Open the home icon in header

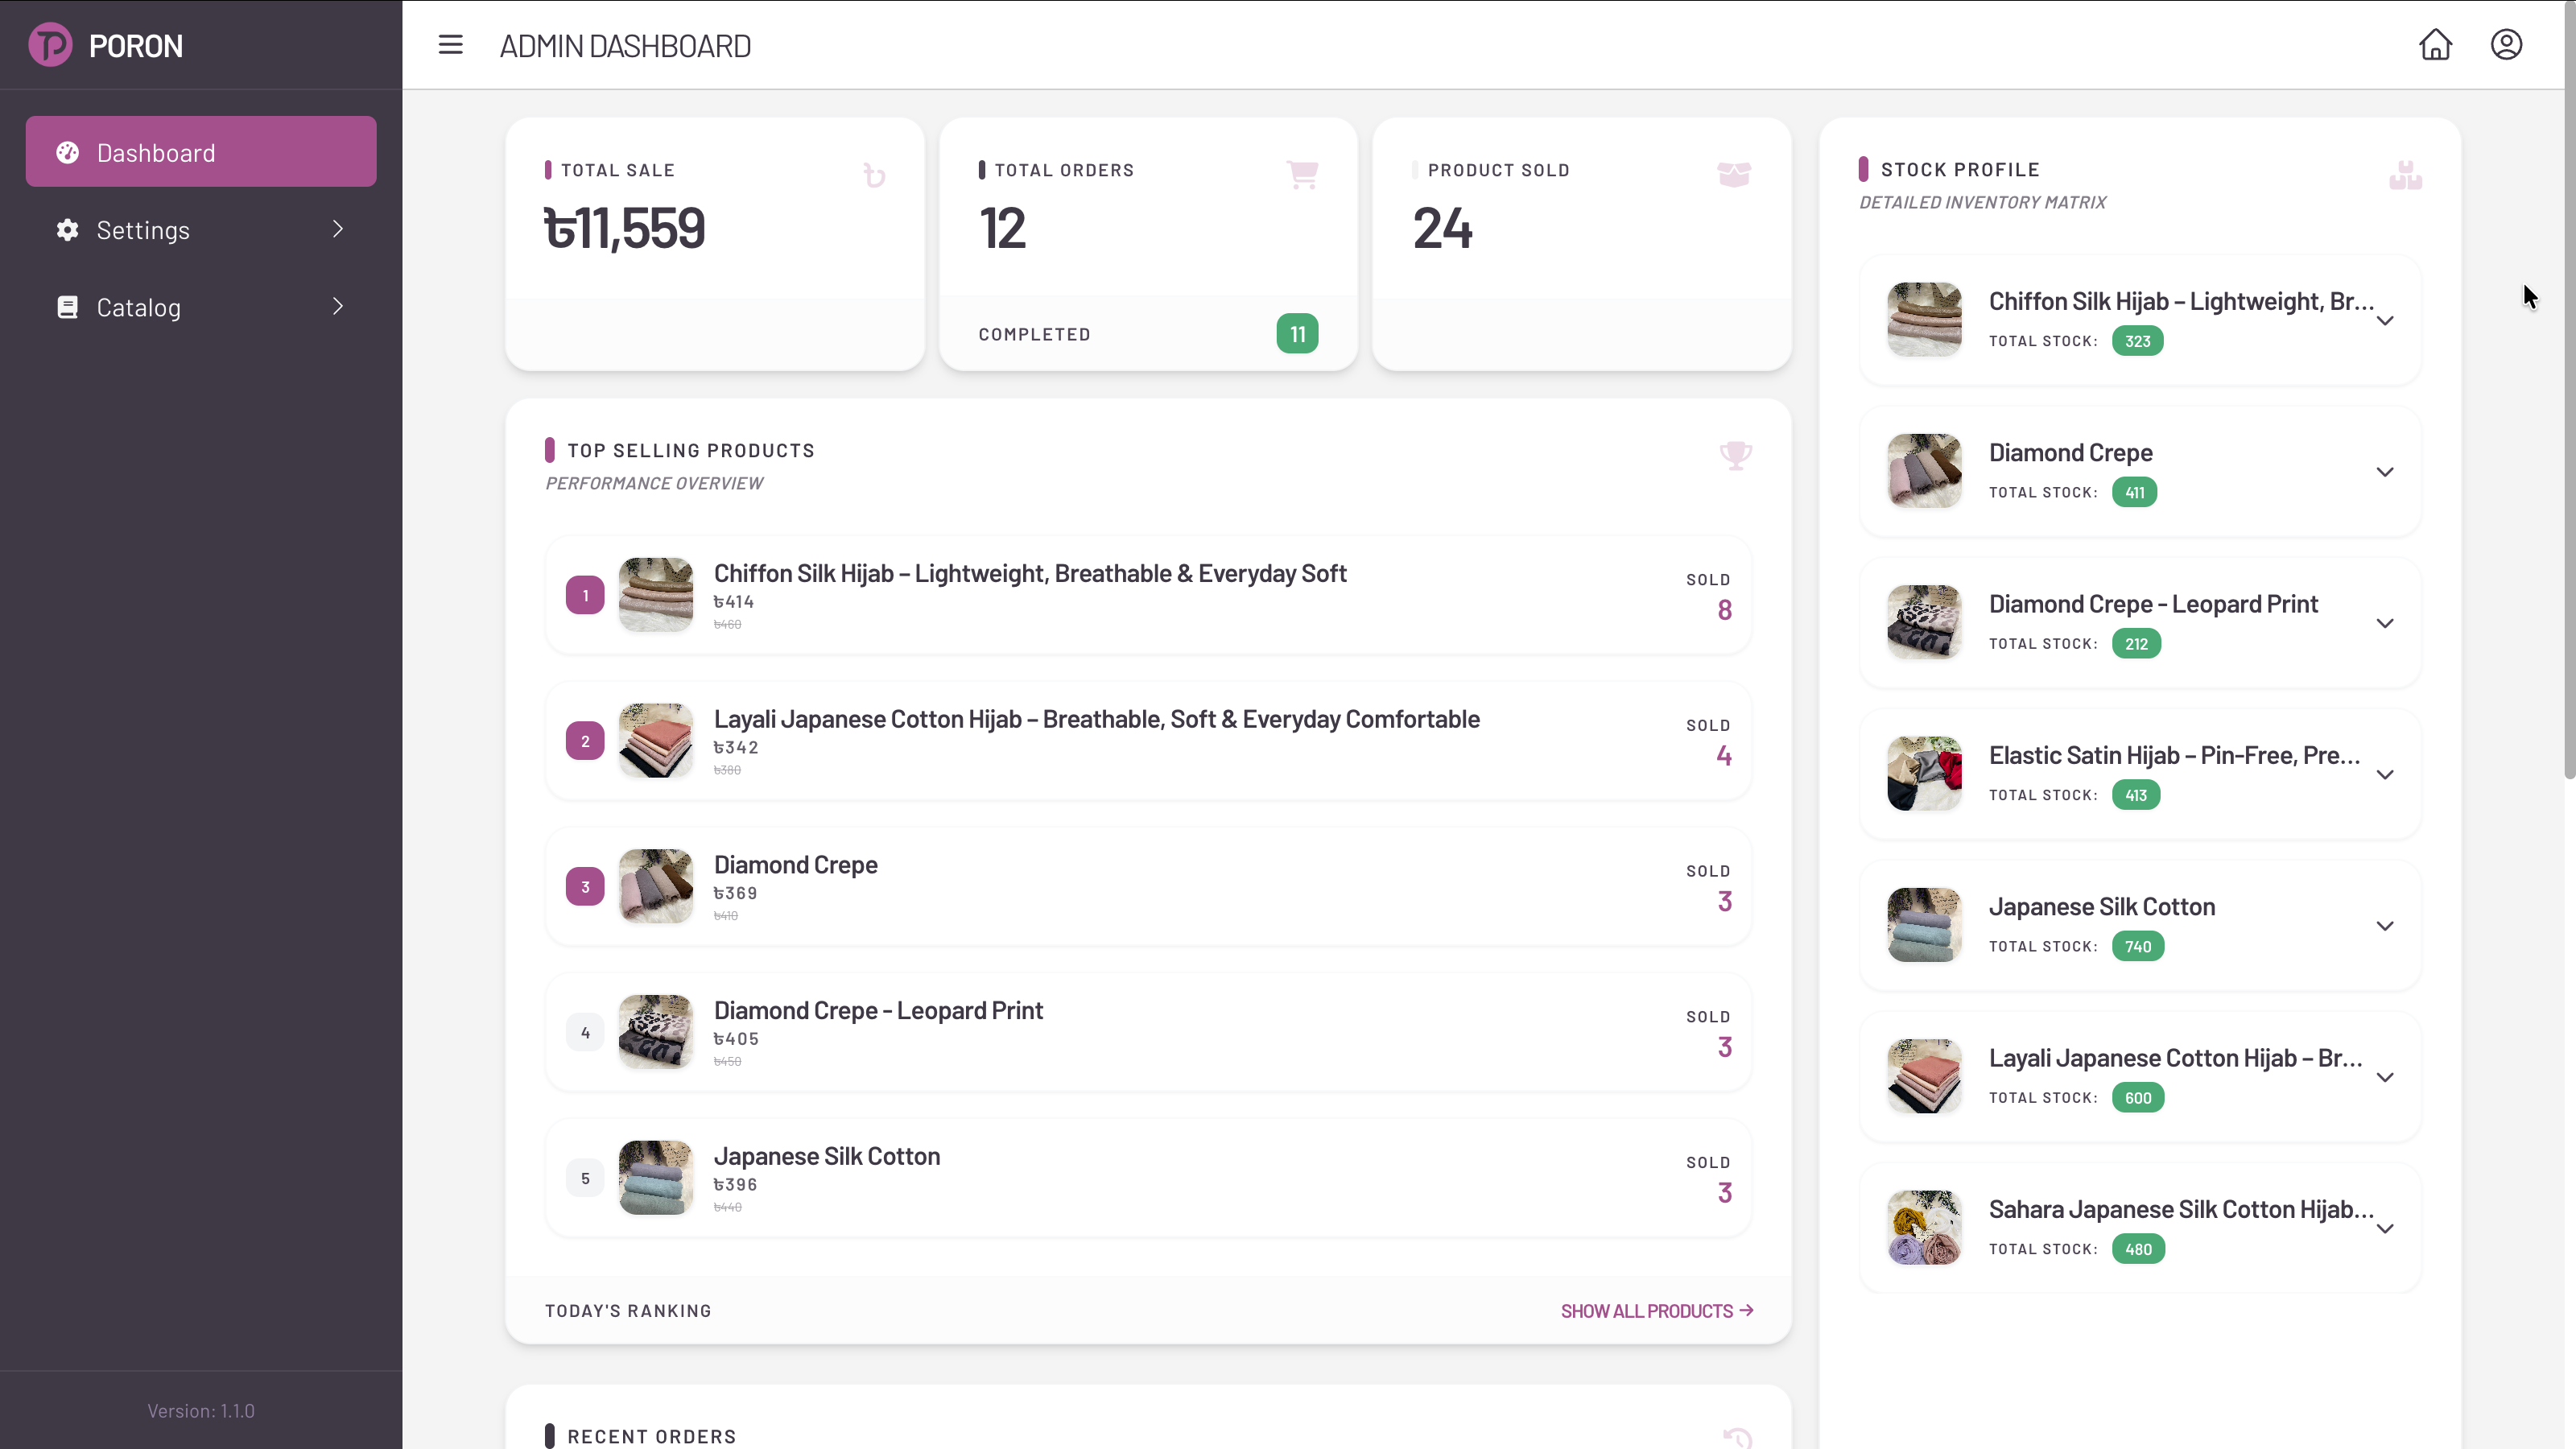(x=2435, y=45)
